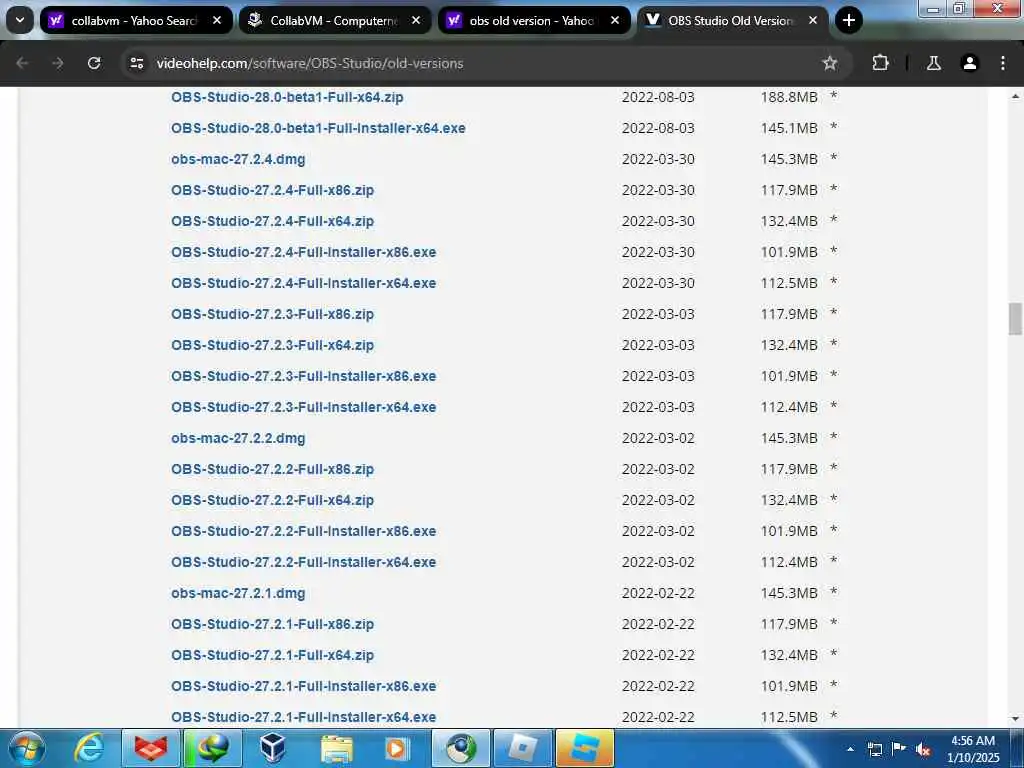1024x768 pixels.
Task: Download OBS-Studio-27.2.4-Full-x64.zip
Action: tap(272, 221)
